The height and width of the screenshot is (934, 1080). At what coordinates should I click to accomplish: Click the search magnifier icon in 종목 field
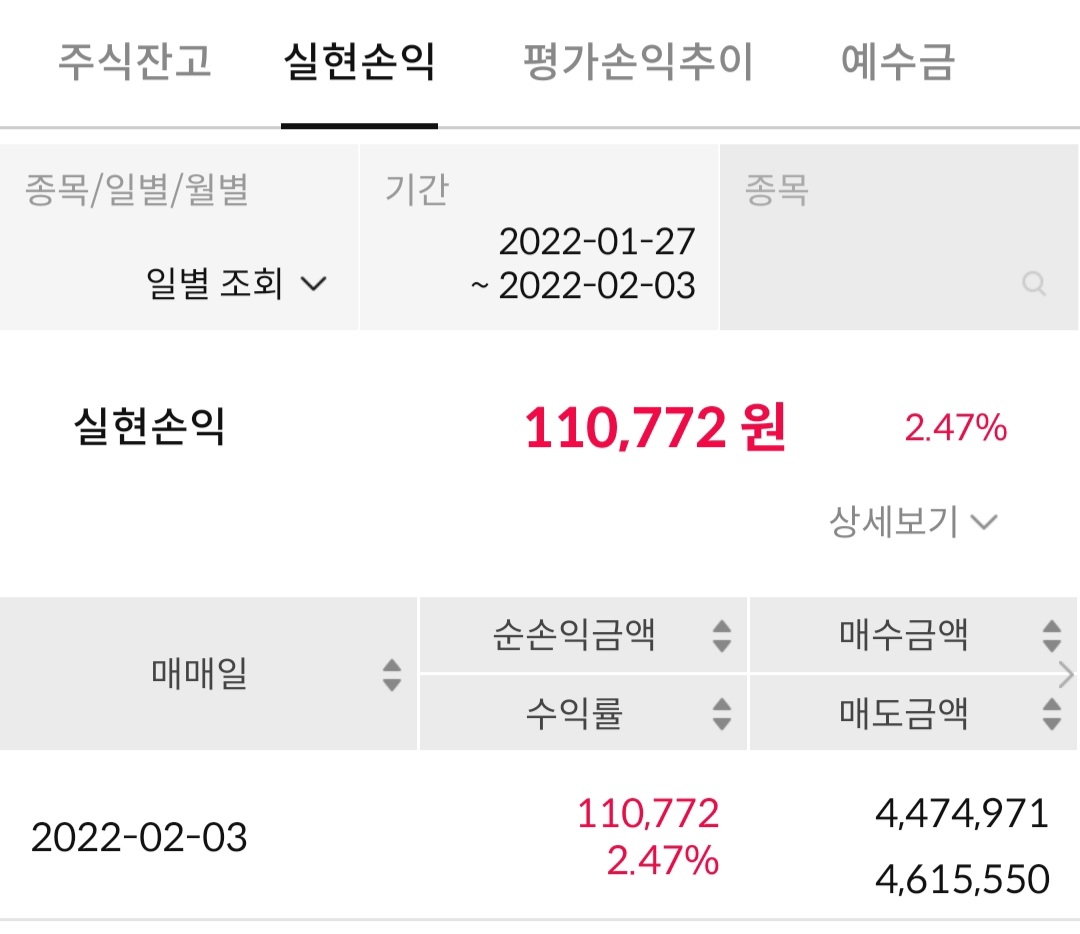[1034, 283]
